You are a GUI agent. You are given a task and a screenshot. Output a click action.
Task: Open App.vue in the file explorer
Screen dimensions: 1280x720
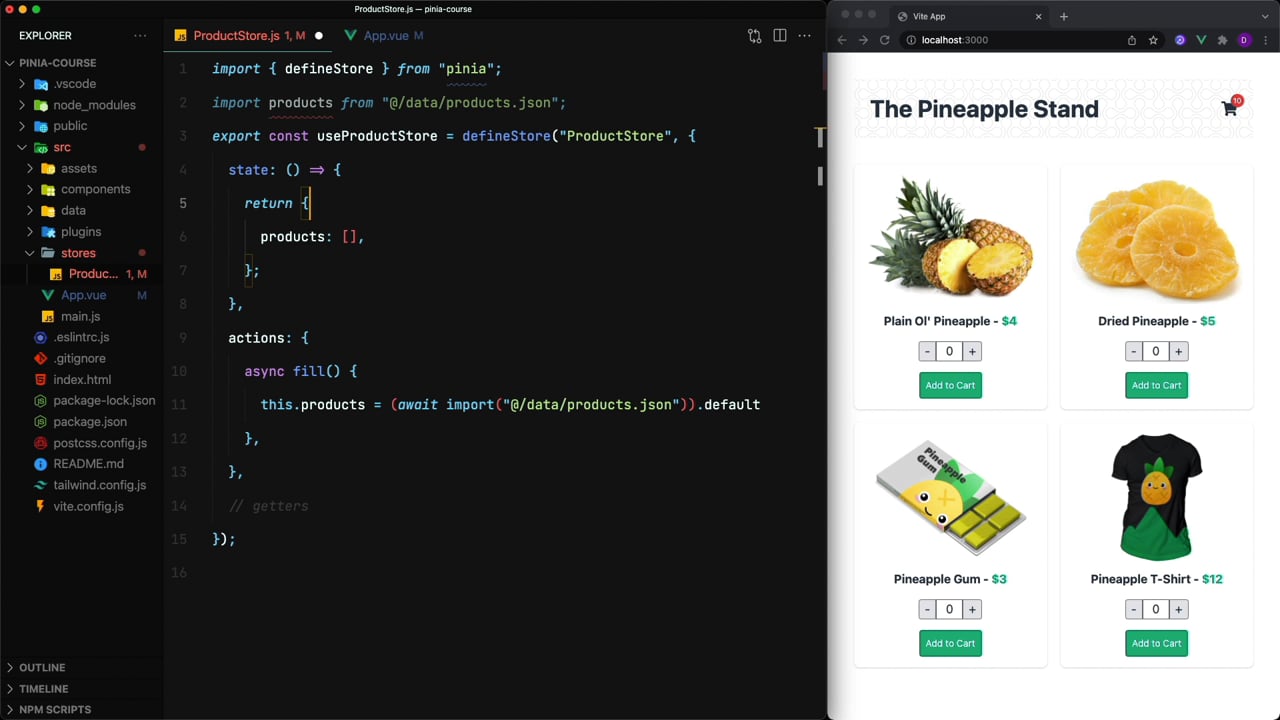[x=83, y=295]
